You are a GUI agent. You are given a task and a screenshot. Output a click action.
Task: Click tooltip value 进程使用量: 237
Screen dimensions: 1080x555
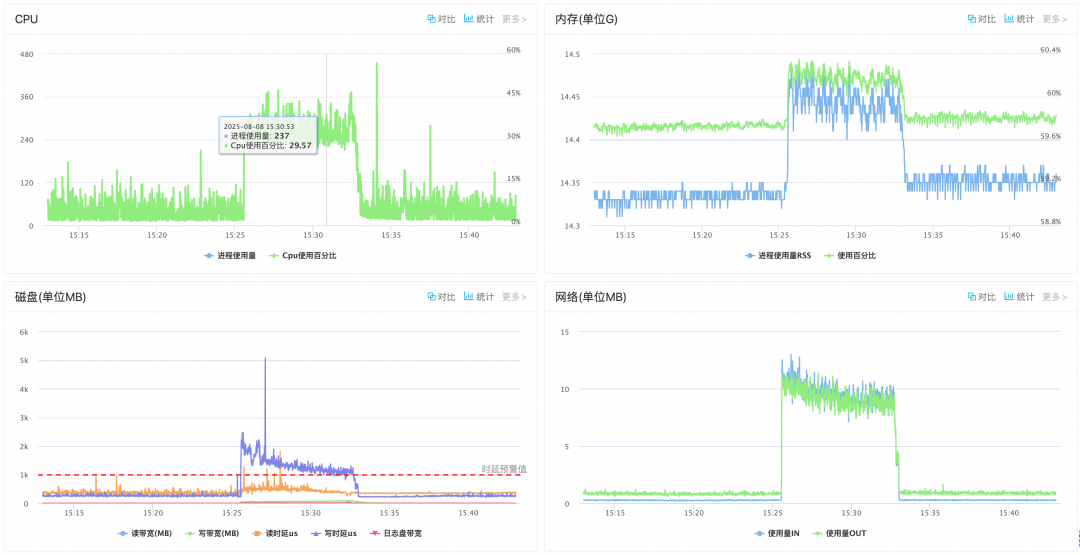259,136
